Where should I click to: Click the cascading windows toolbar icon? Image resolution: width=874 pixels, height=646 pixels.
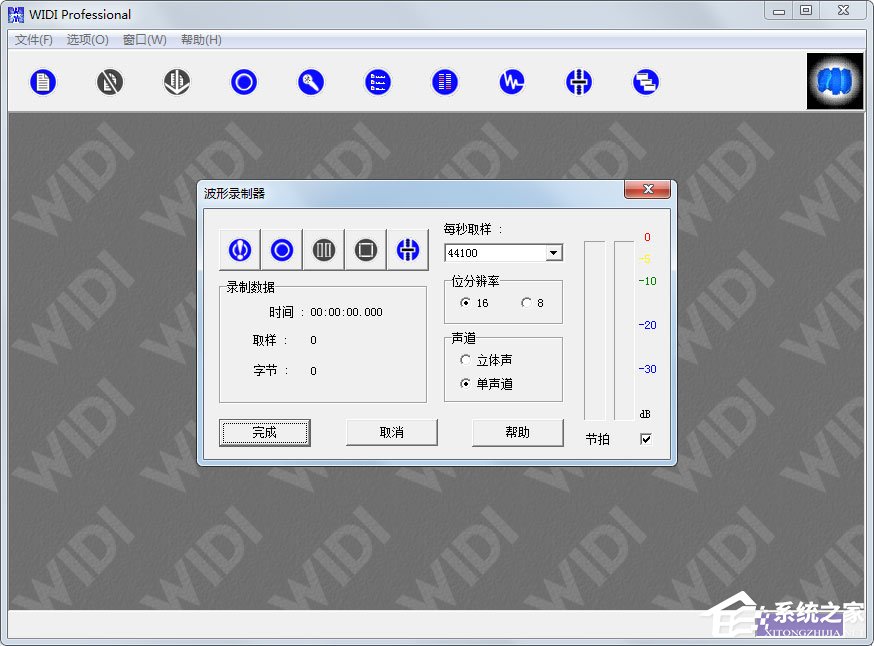coord(645,82)
